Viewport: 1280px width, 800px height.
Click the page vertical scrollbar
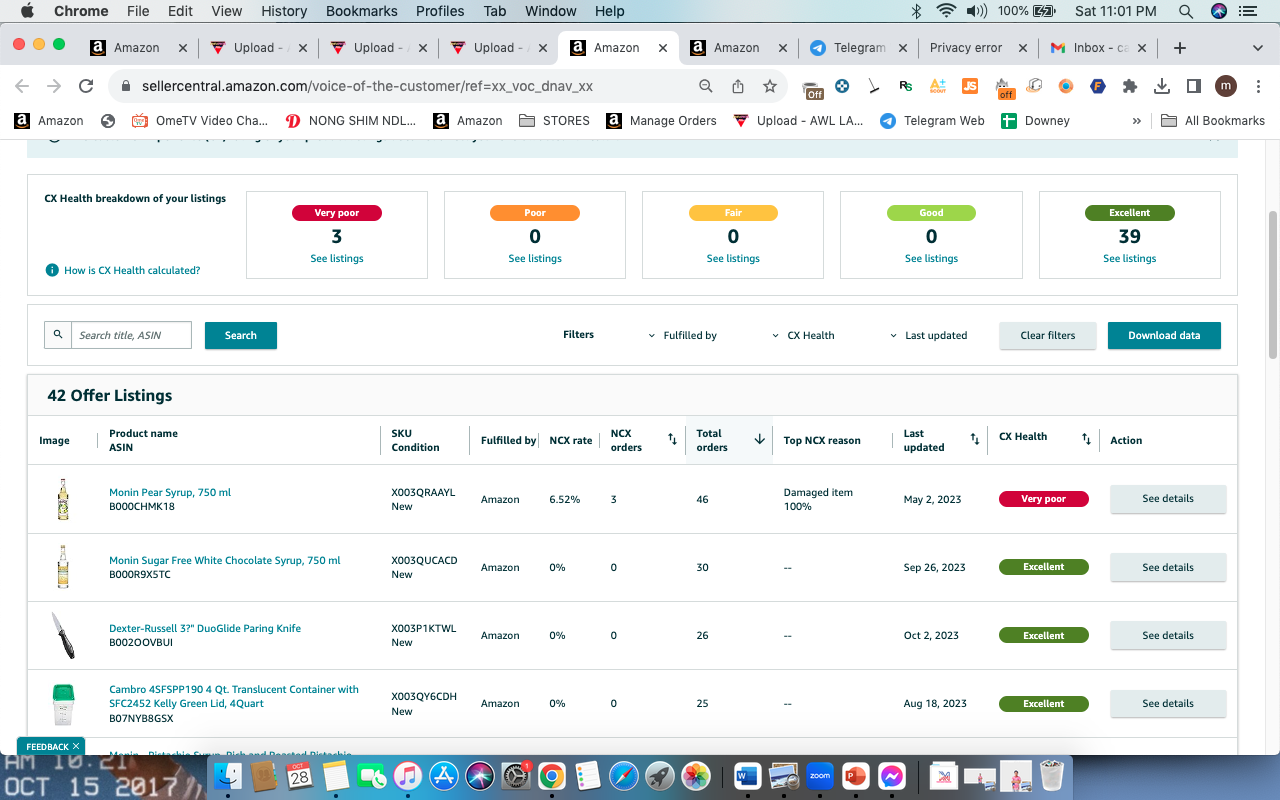(1273, 285)
